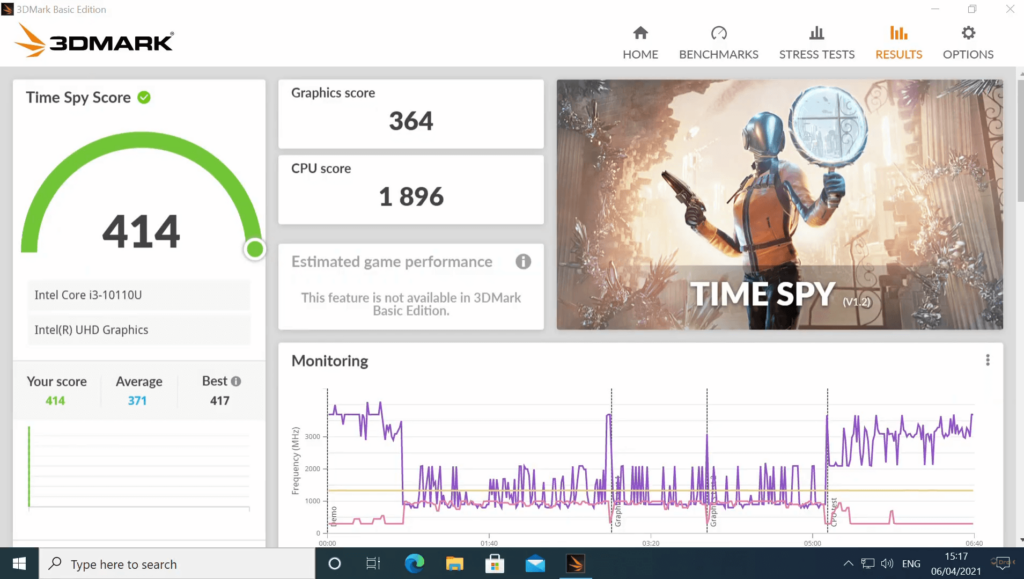The height and width of the screenshot is (579, 1024).
Task: Open the Monitoring three-dot menu
Action: click(987, 360)
